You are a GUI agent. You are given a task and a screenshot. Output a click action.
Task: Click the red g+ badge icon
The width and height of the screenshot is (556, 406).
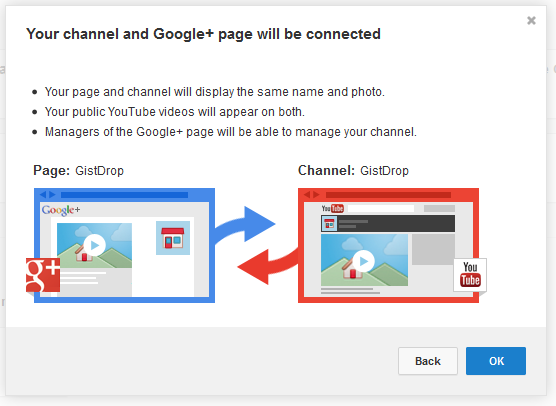(x=43, y=275)
